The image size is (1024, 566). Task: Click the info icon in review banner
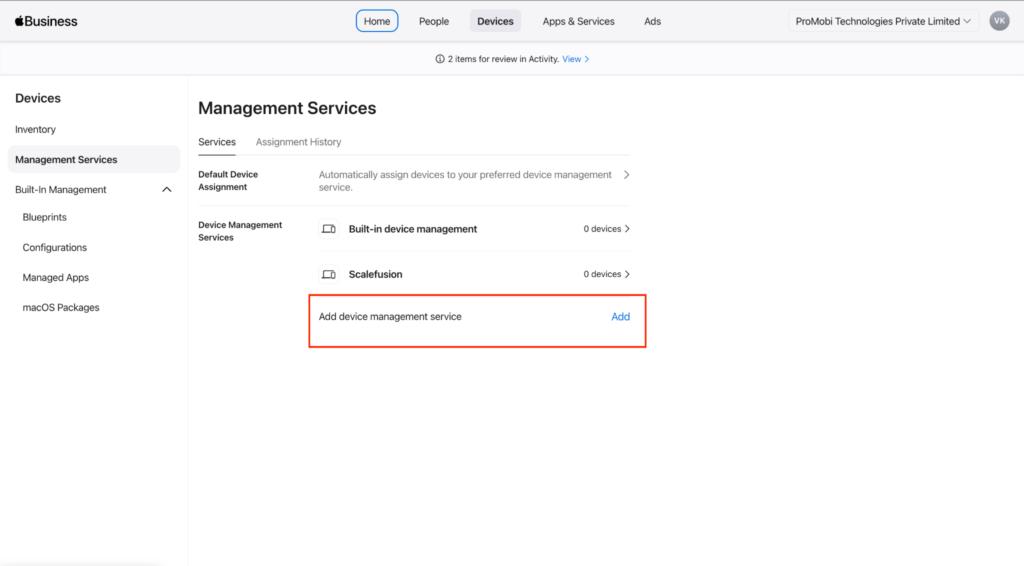coord(440,59)
